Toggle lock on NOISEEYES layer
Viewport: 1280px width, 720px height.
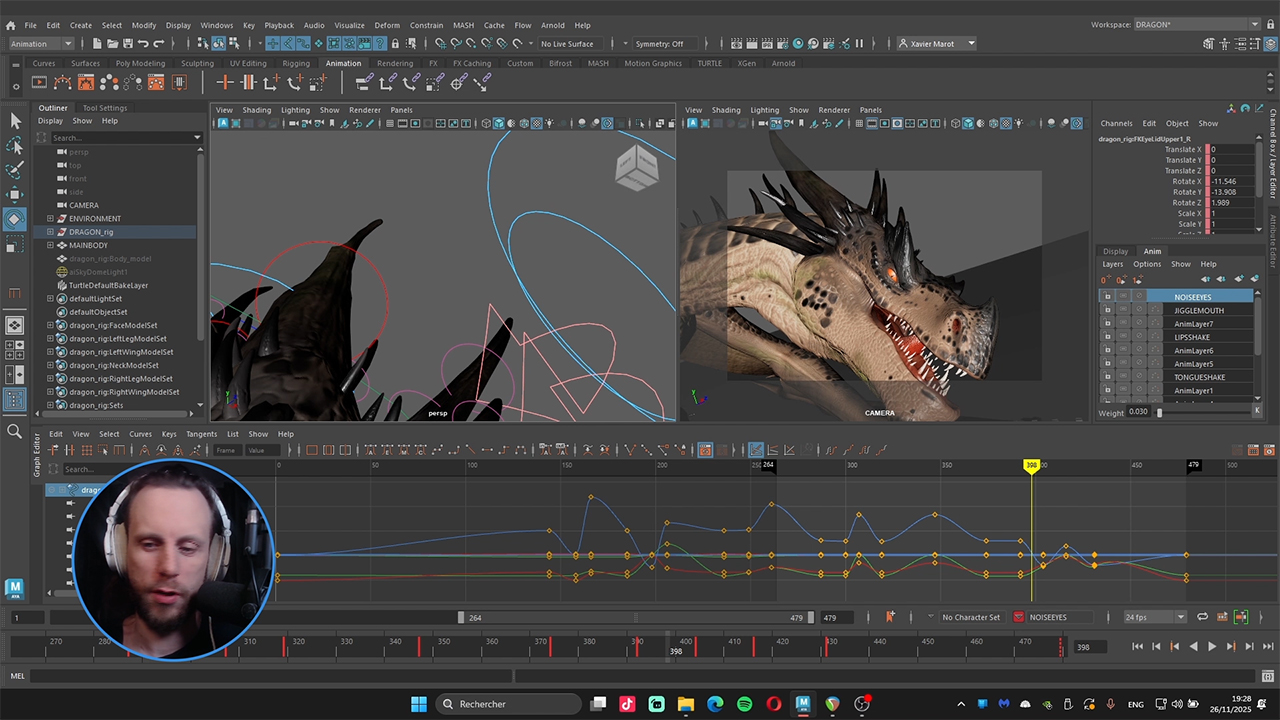tap(1107, 296)
